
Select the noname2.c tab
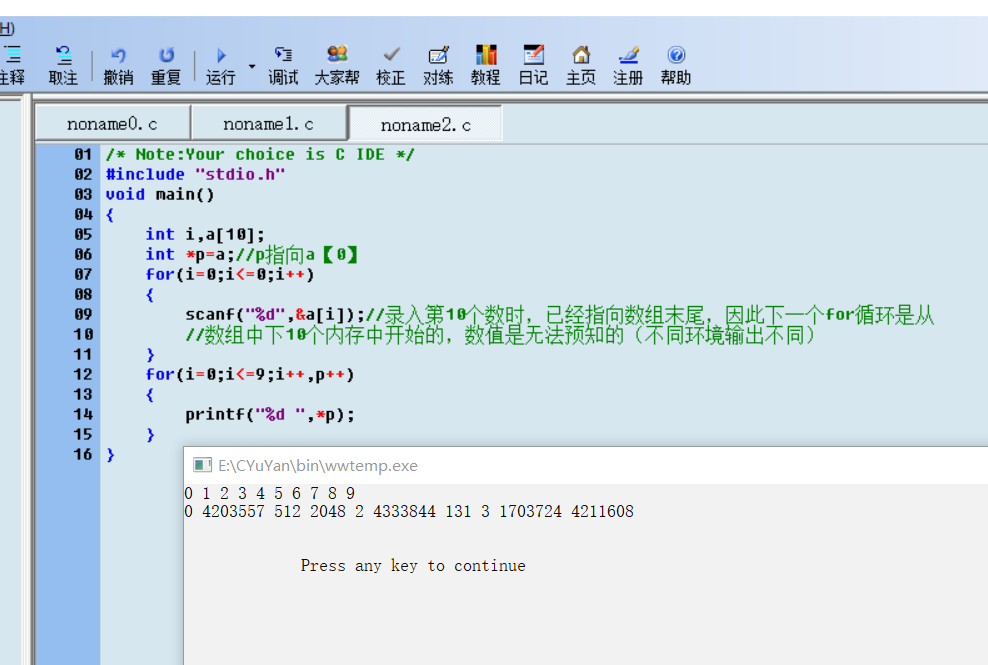click(x=425, y=124)
